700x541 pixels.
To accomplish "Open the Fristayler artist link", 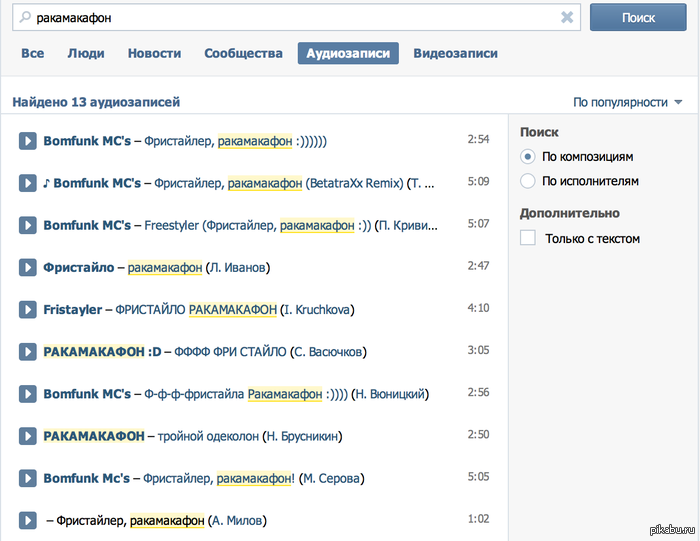I will click(x=72, y=309).
